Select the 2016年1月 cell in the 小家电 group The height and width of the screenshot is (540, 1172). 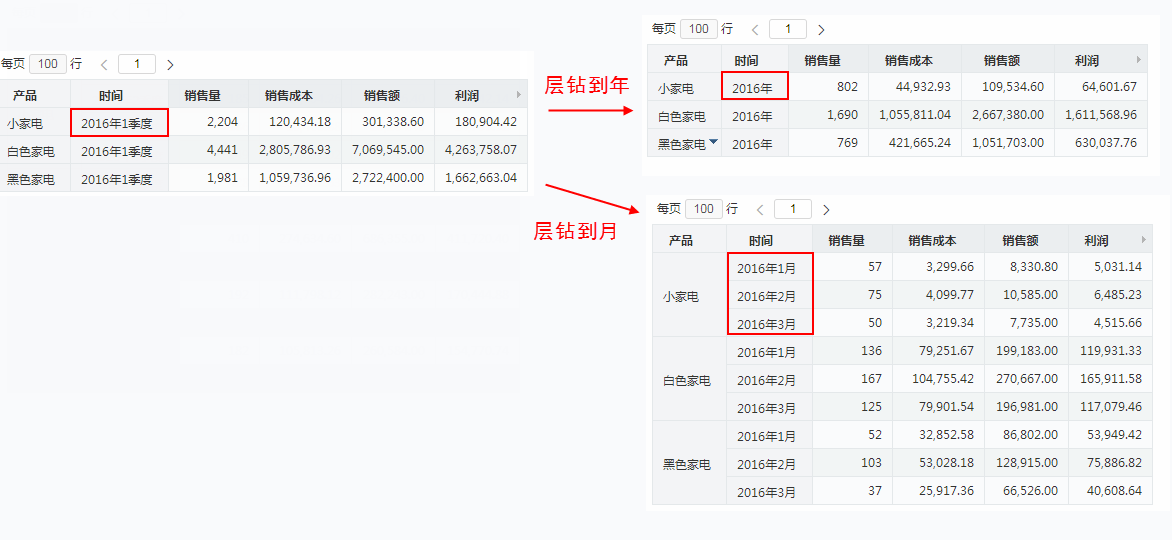[x=767, y=268]
